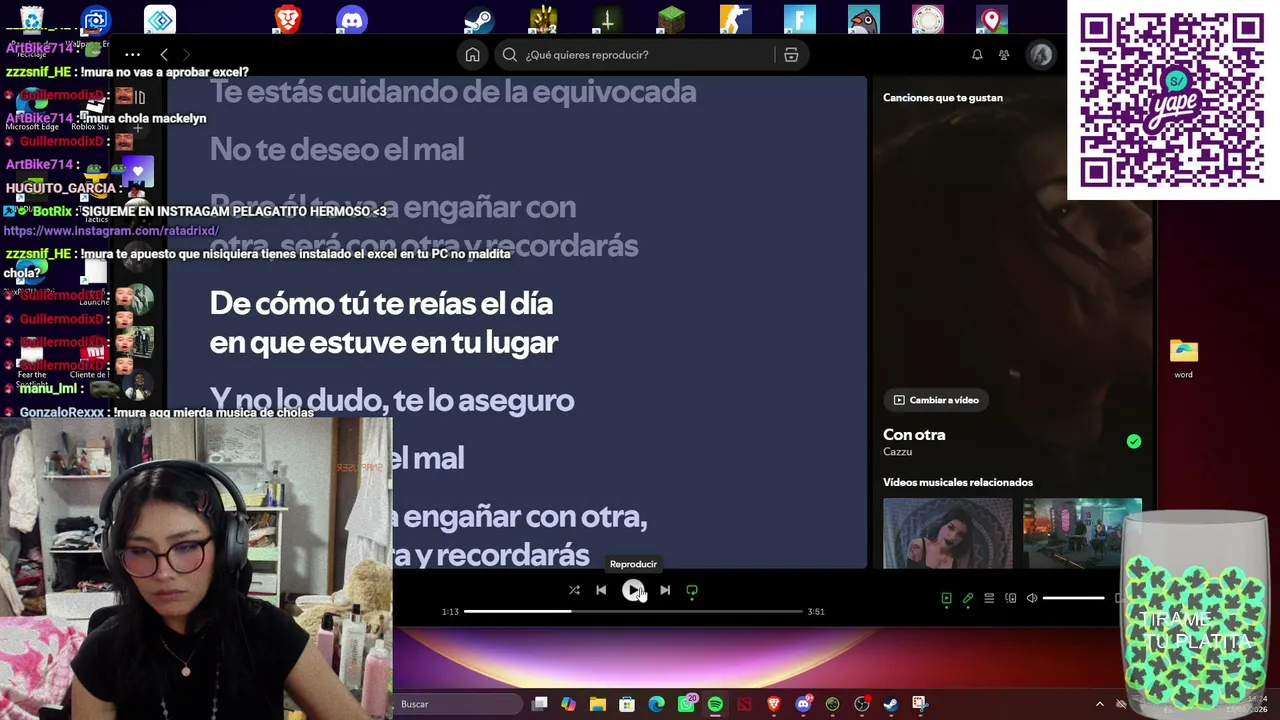Open WhatsApp from the taskbar
The image size is (1280, 720).
[686, 704]
